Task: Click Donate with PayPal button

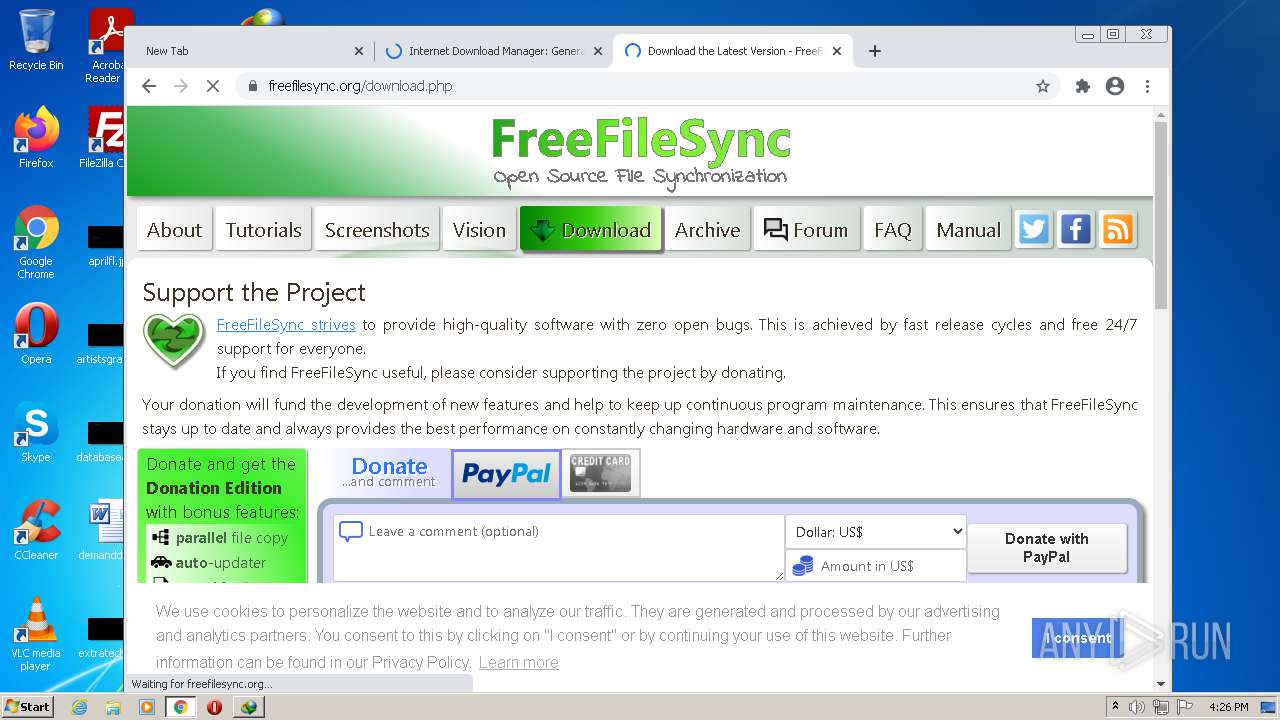Action: point(1047,548)
